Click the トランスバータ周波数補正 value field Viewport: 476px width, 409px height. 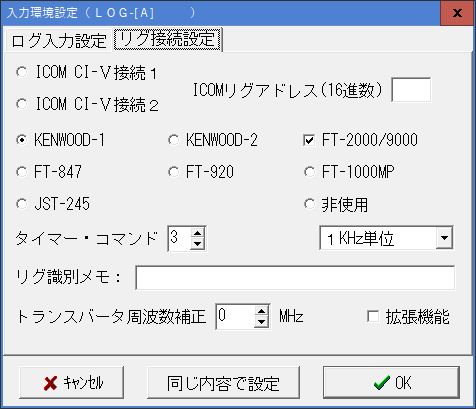point(235,316)
